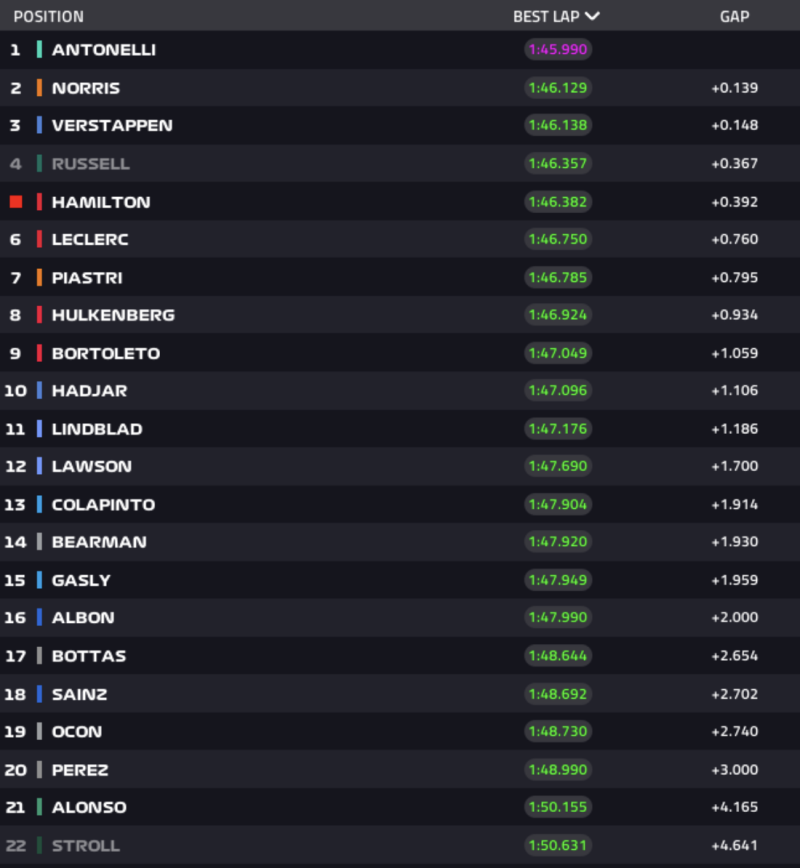The height and width of the screenshot is (868, 800).
Task: Click Colapinto's +1.914 gap value
Action: [x=734, y=504]
